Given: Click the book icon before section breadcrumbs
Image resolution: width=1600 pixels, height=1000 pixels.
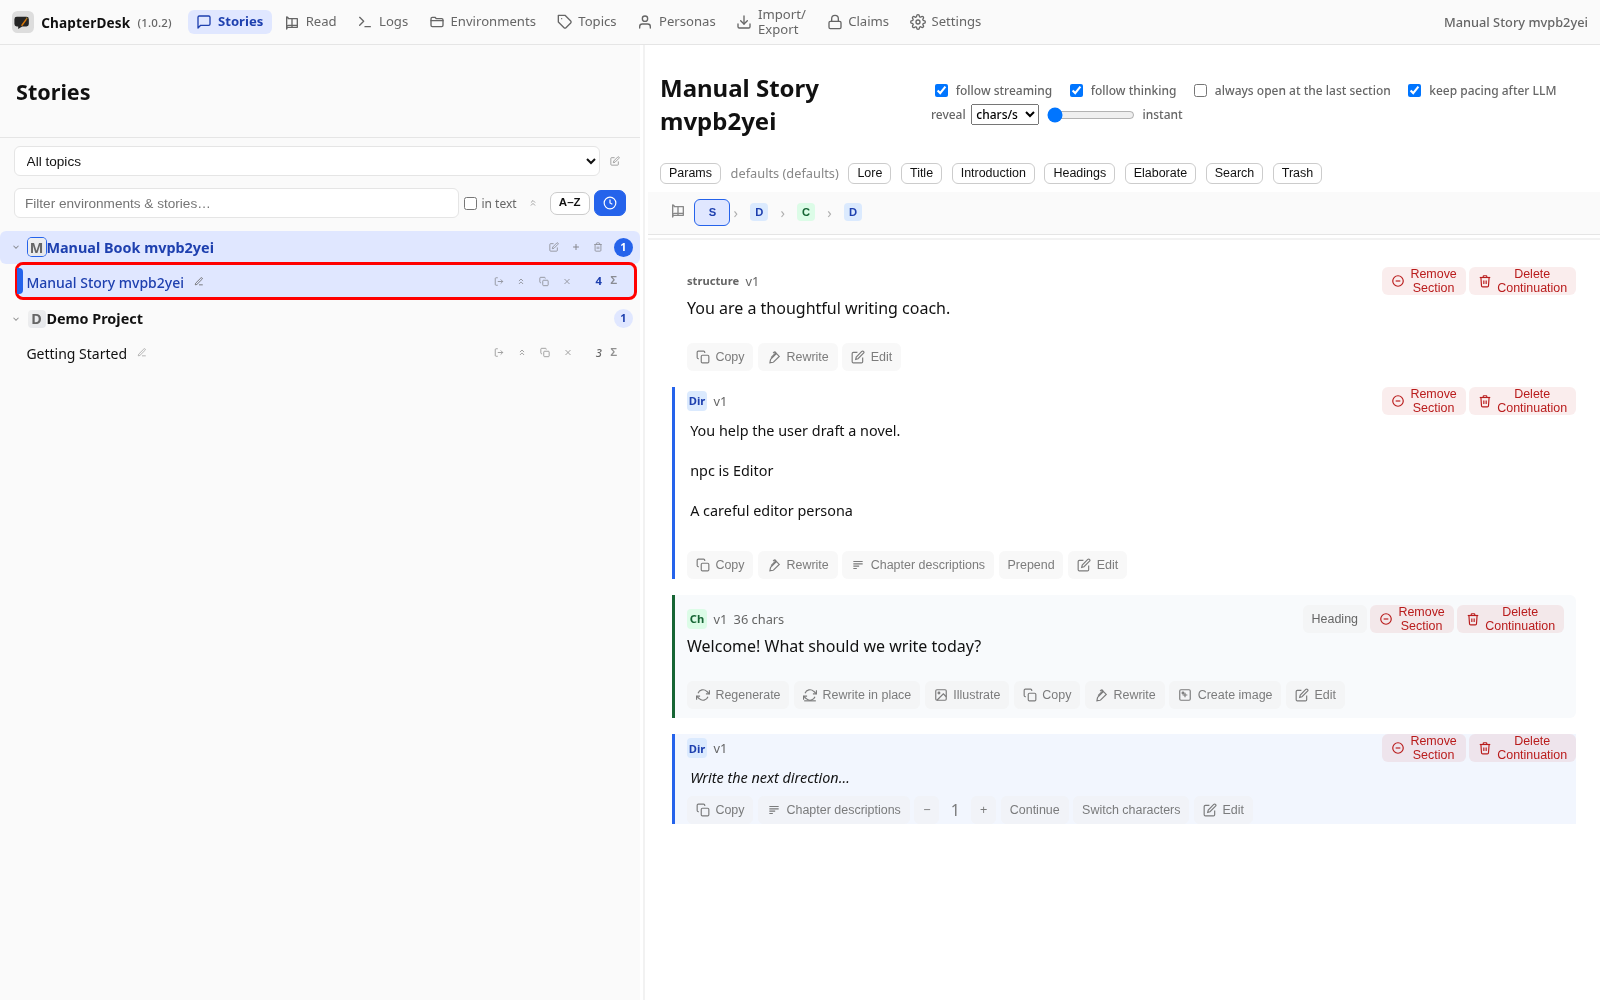Looking at the screenshot, I should 678,211.
